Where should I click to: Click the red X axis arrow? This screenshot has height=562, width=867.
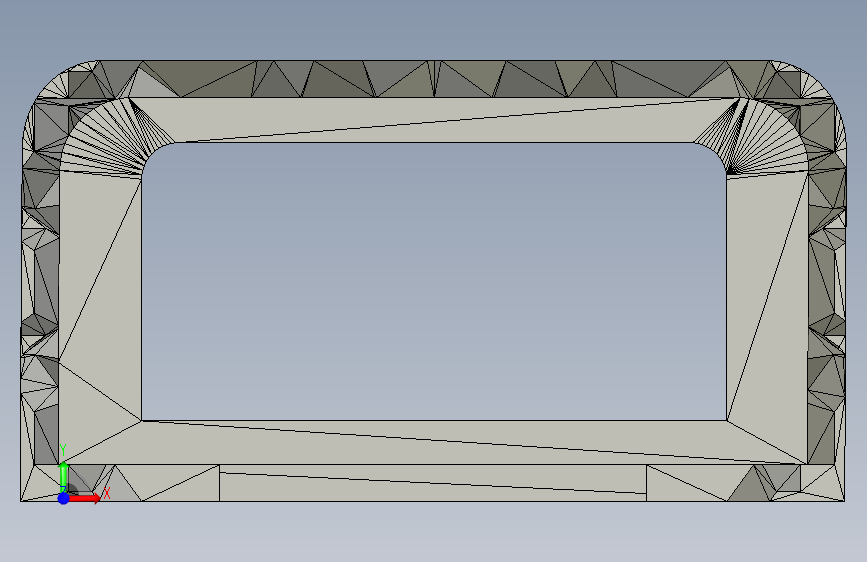click(85, 498)
